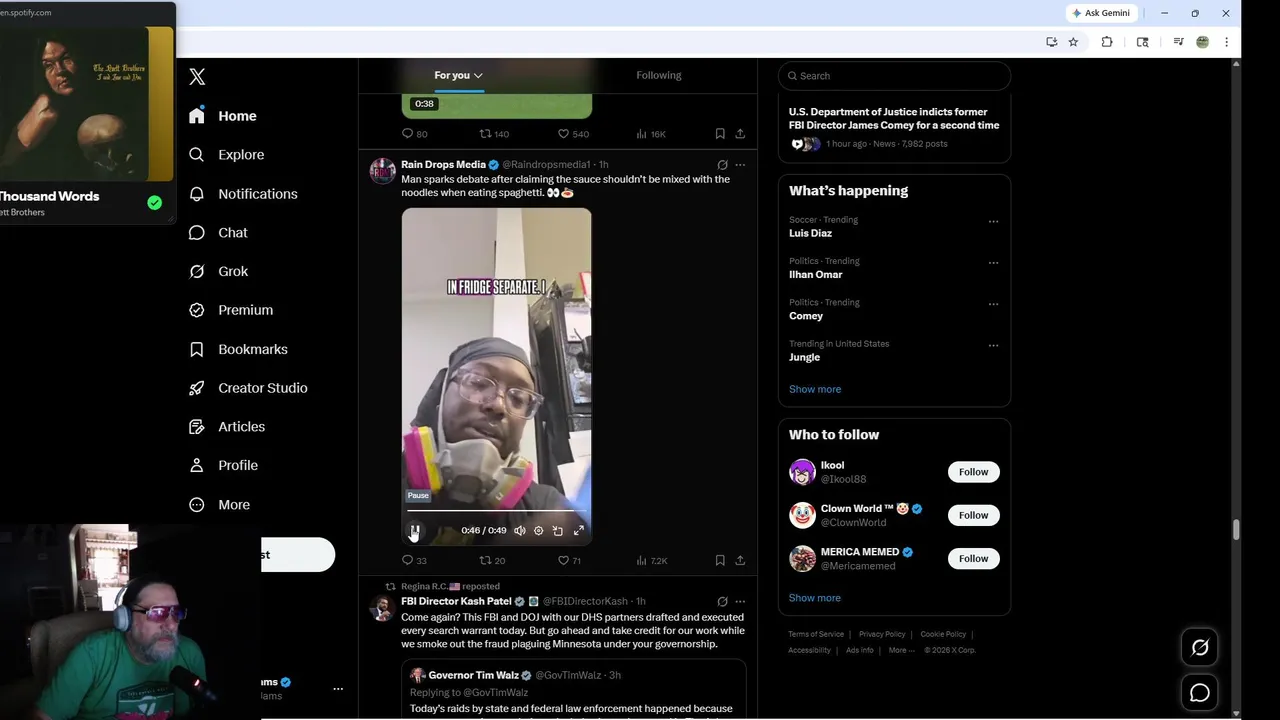The image size is (1280, 720).
Task: Open more menu on Rain Drops post
Action: [740, 165]
